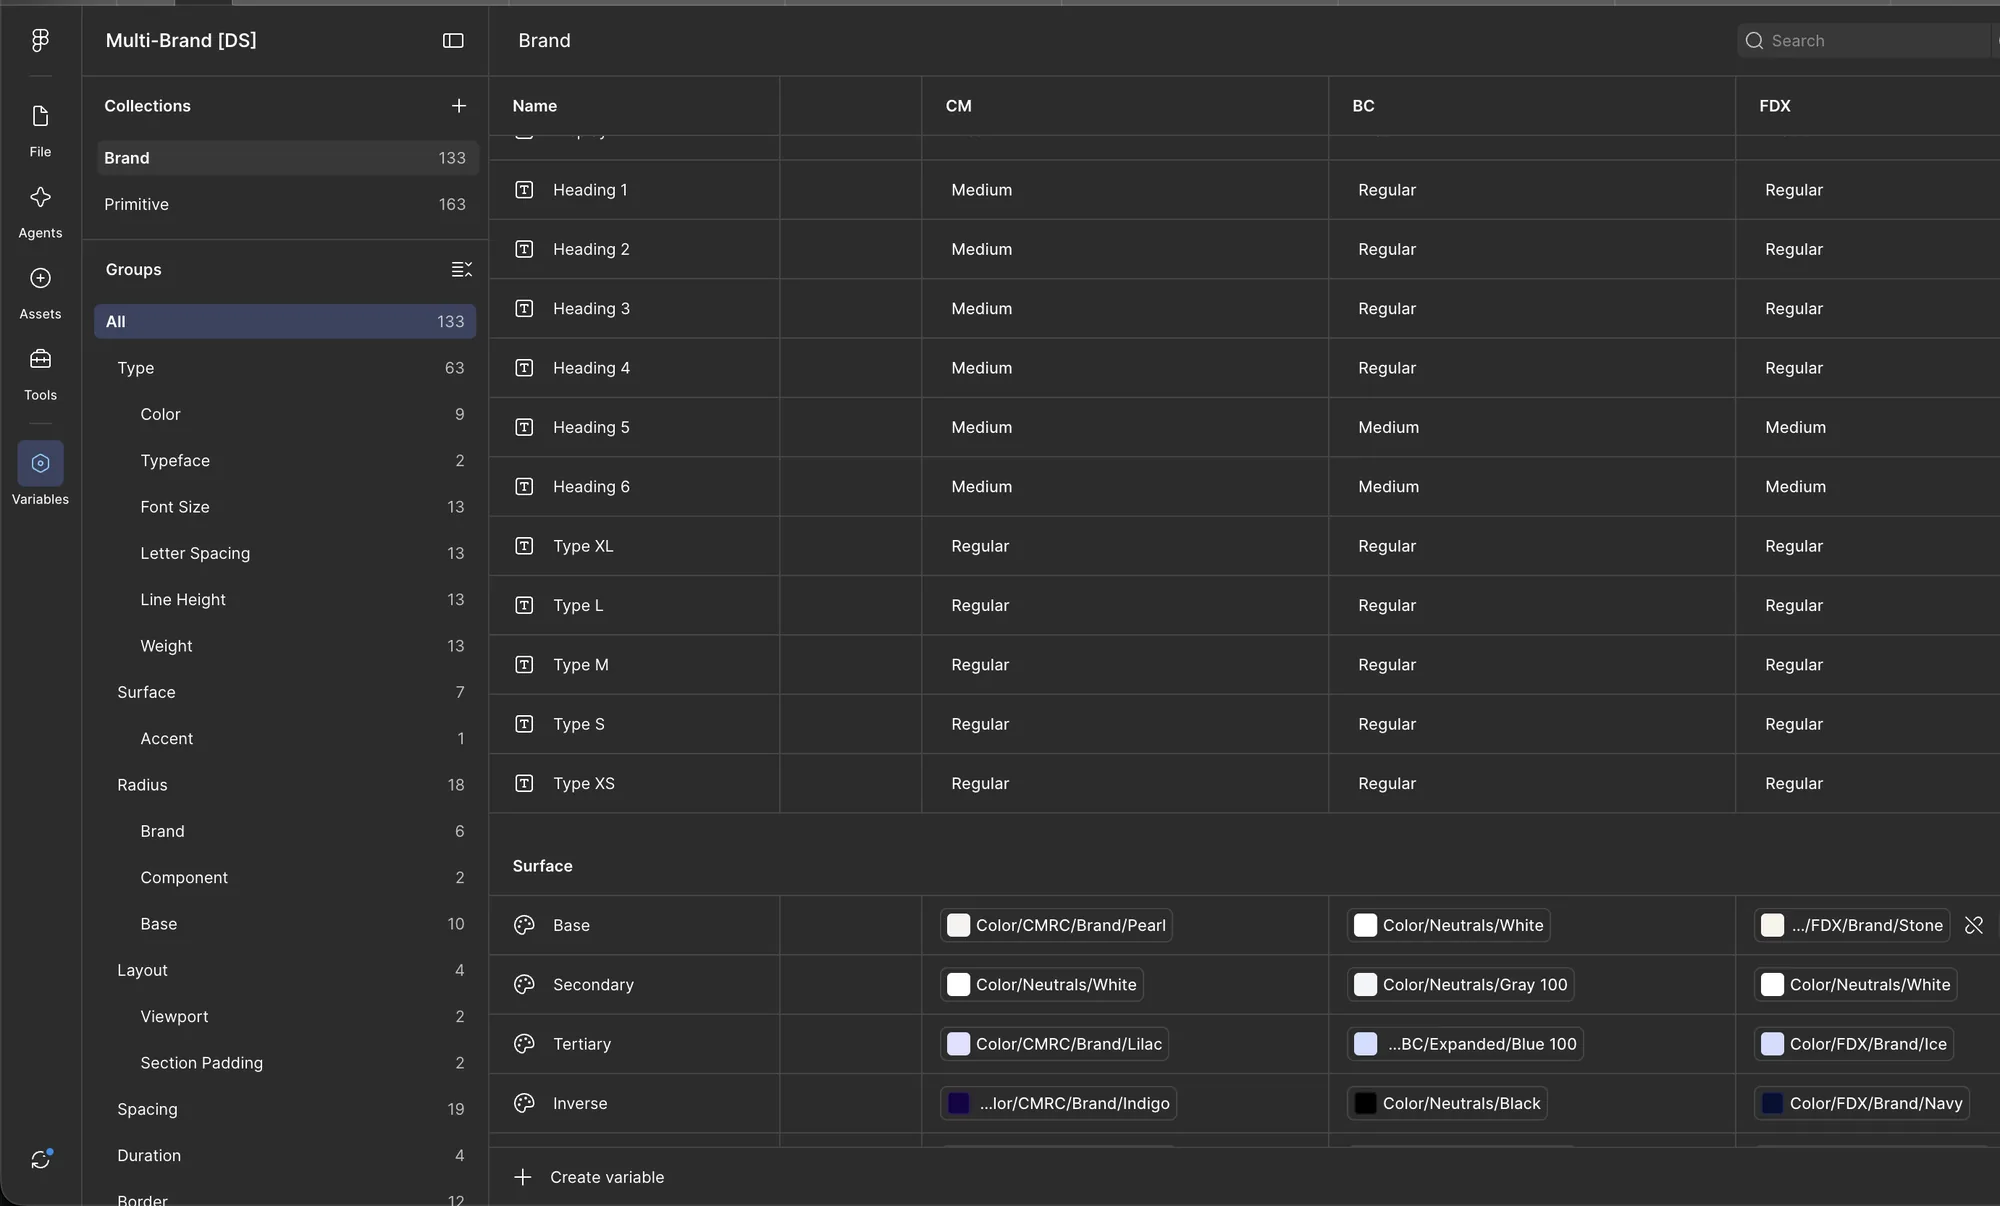Open the Assets panel
The width and height of the screenshot is (2000, 1206).
coord(40,292)
